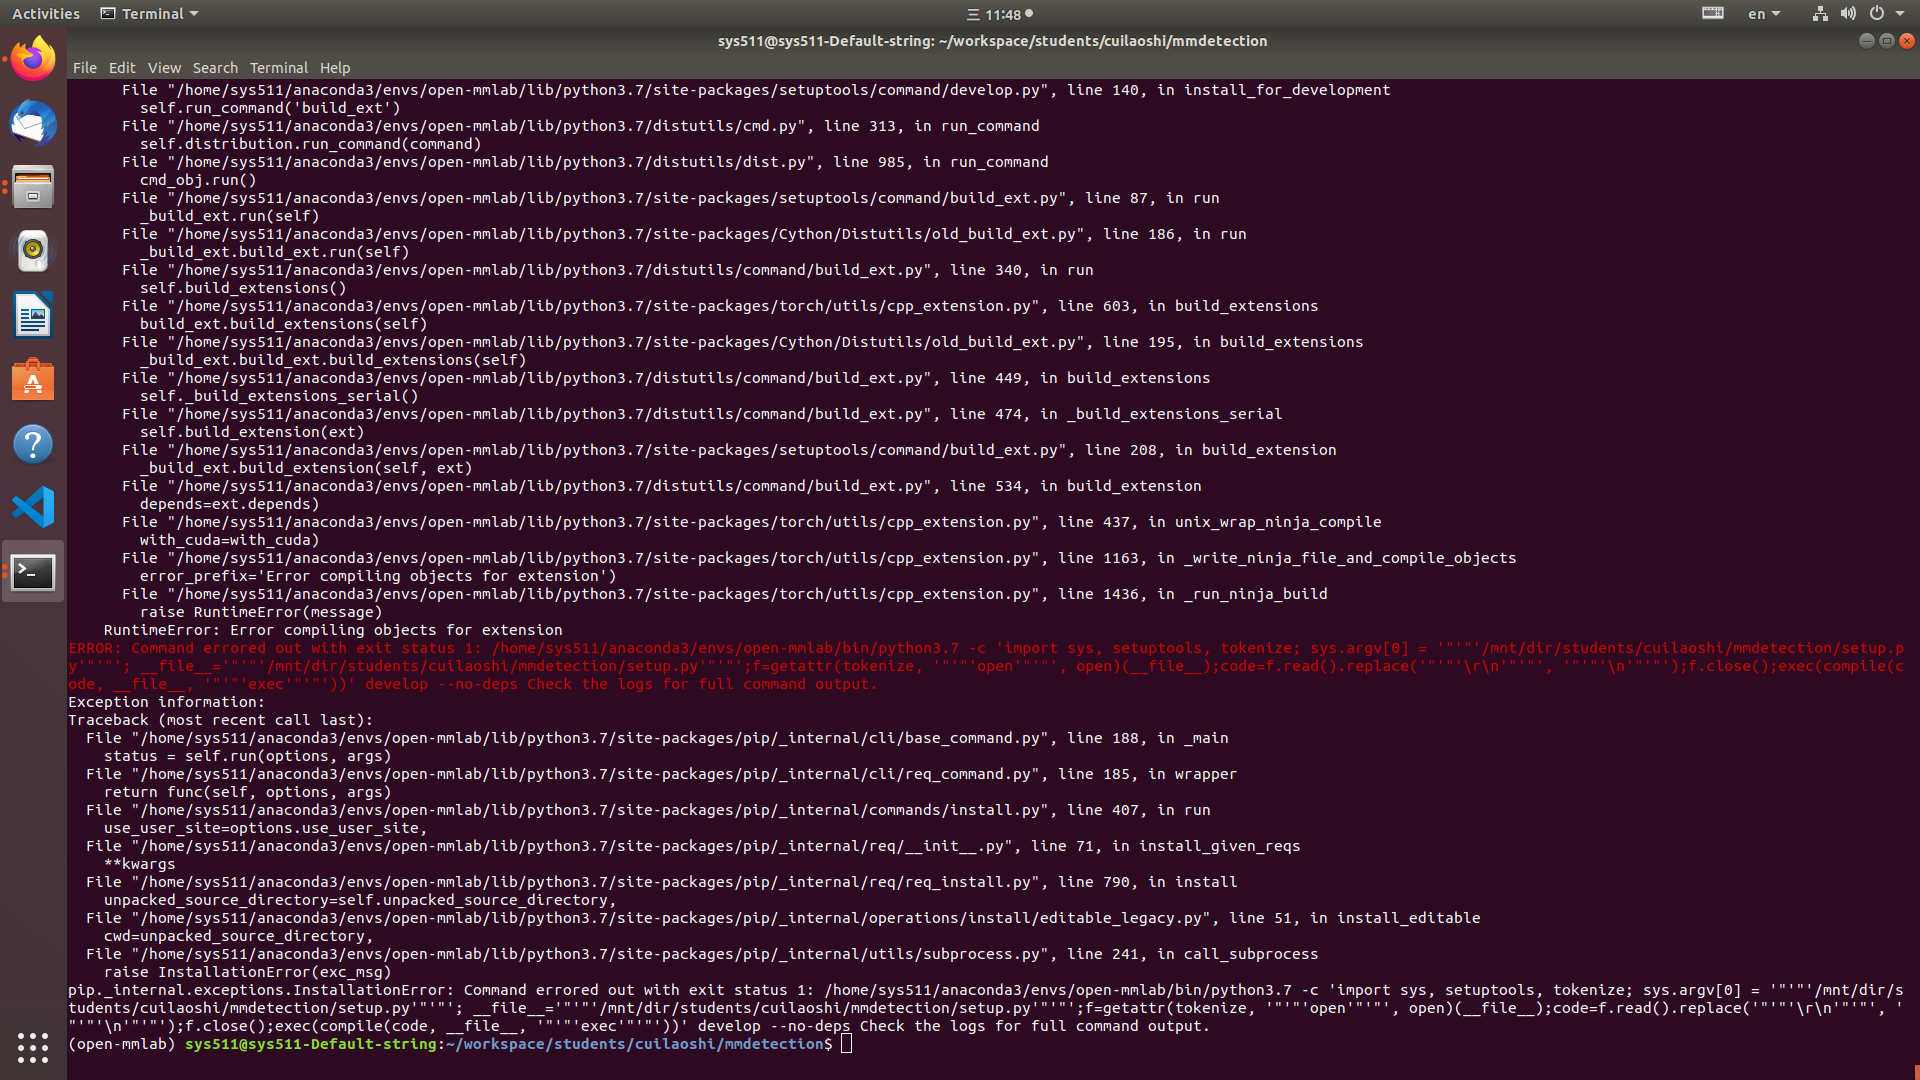Launch Thunderbird mail client
The width and height of the screenshot is (1920, 1080).
(x=33, y=123)
